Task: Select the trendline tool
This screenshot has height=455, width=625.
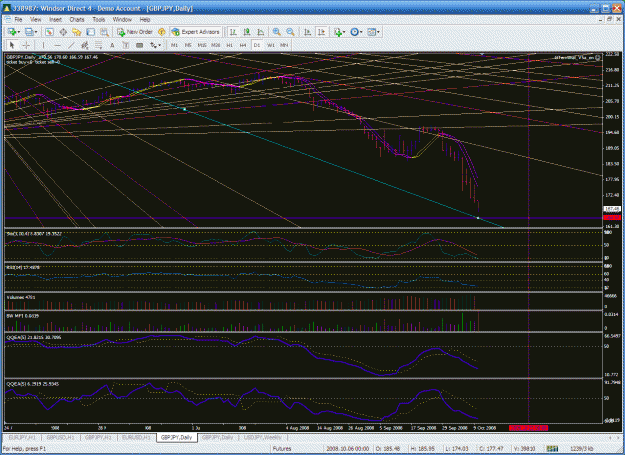Action: (71, 45)
